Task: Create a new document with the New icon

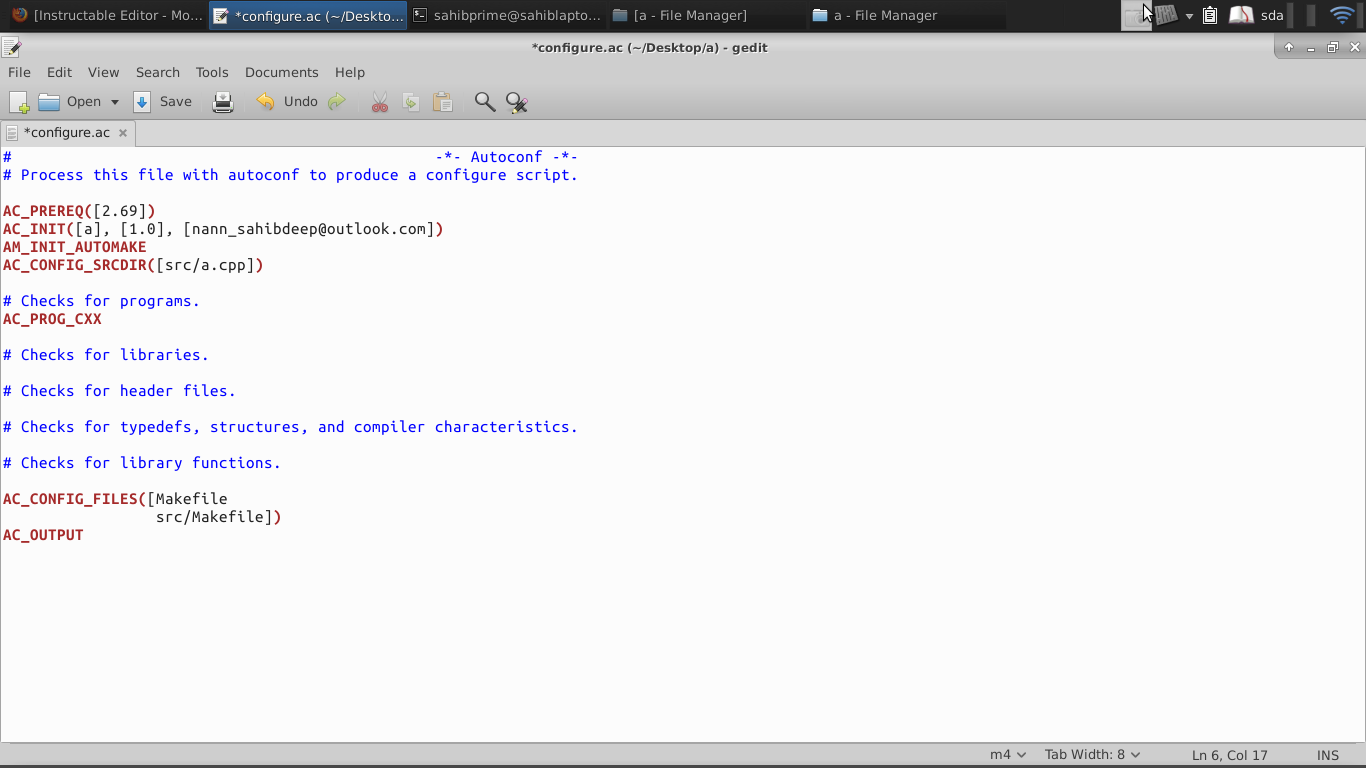Action: 19,102
